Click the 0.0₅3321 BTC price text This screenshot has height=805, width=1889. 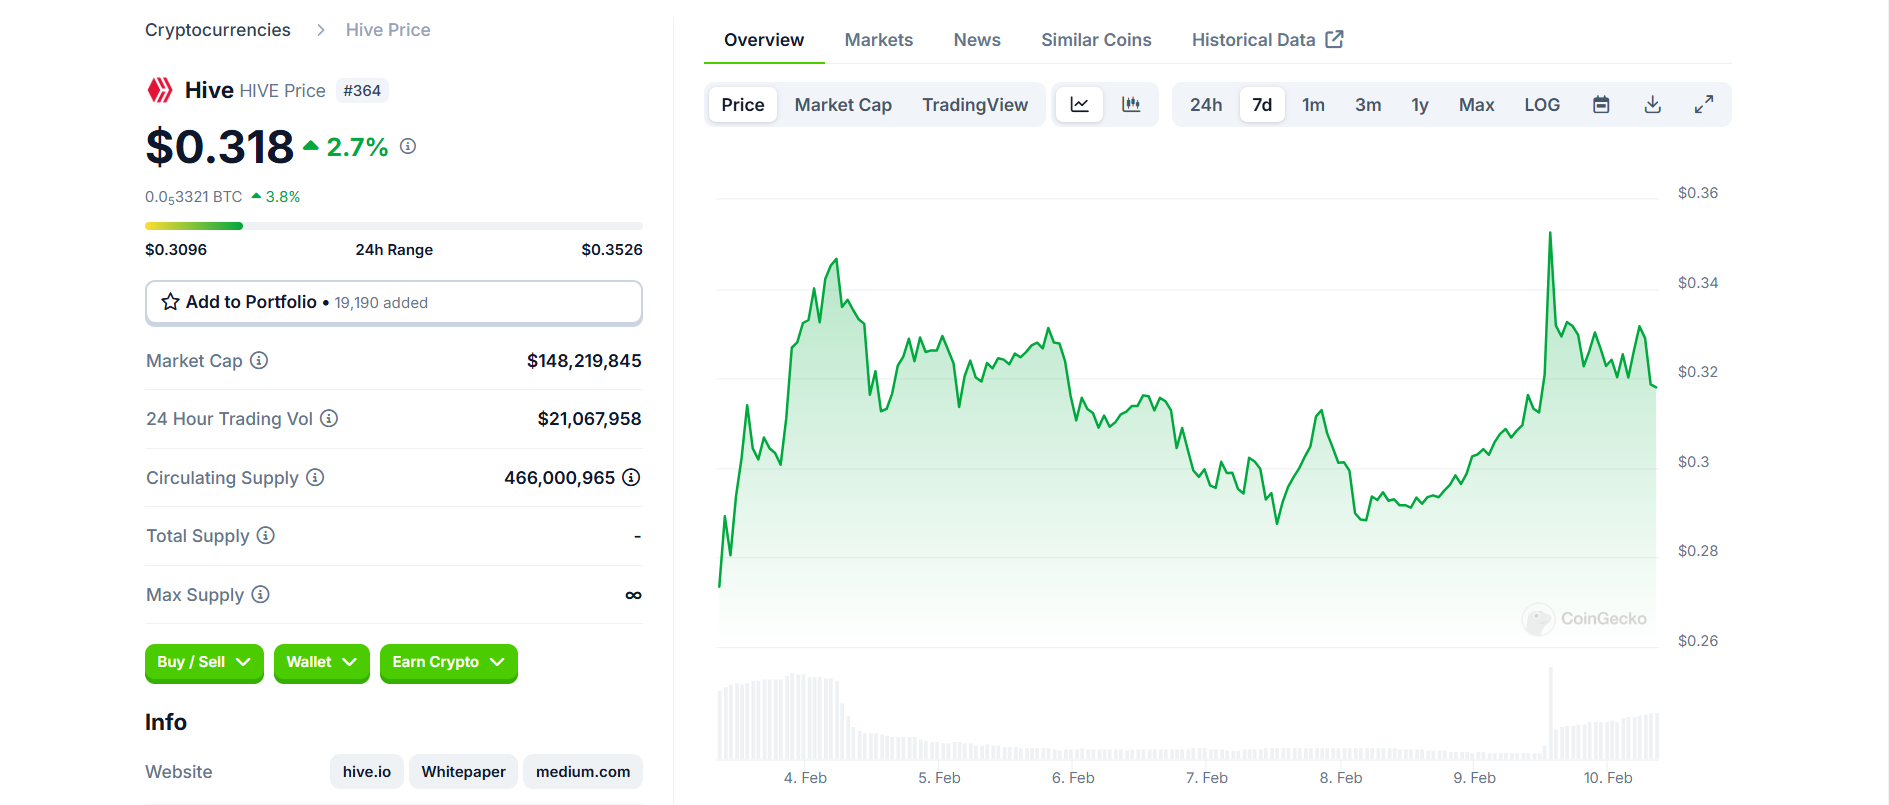[194, 197]
